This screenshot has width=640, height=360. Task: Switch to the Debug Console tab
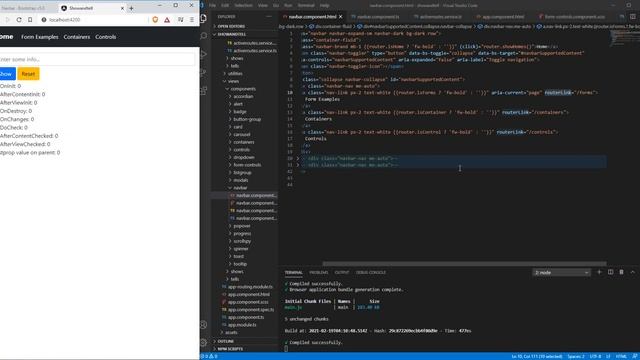click(371, 273)
